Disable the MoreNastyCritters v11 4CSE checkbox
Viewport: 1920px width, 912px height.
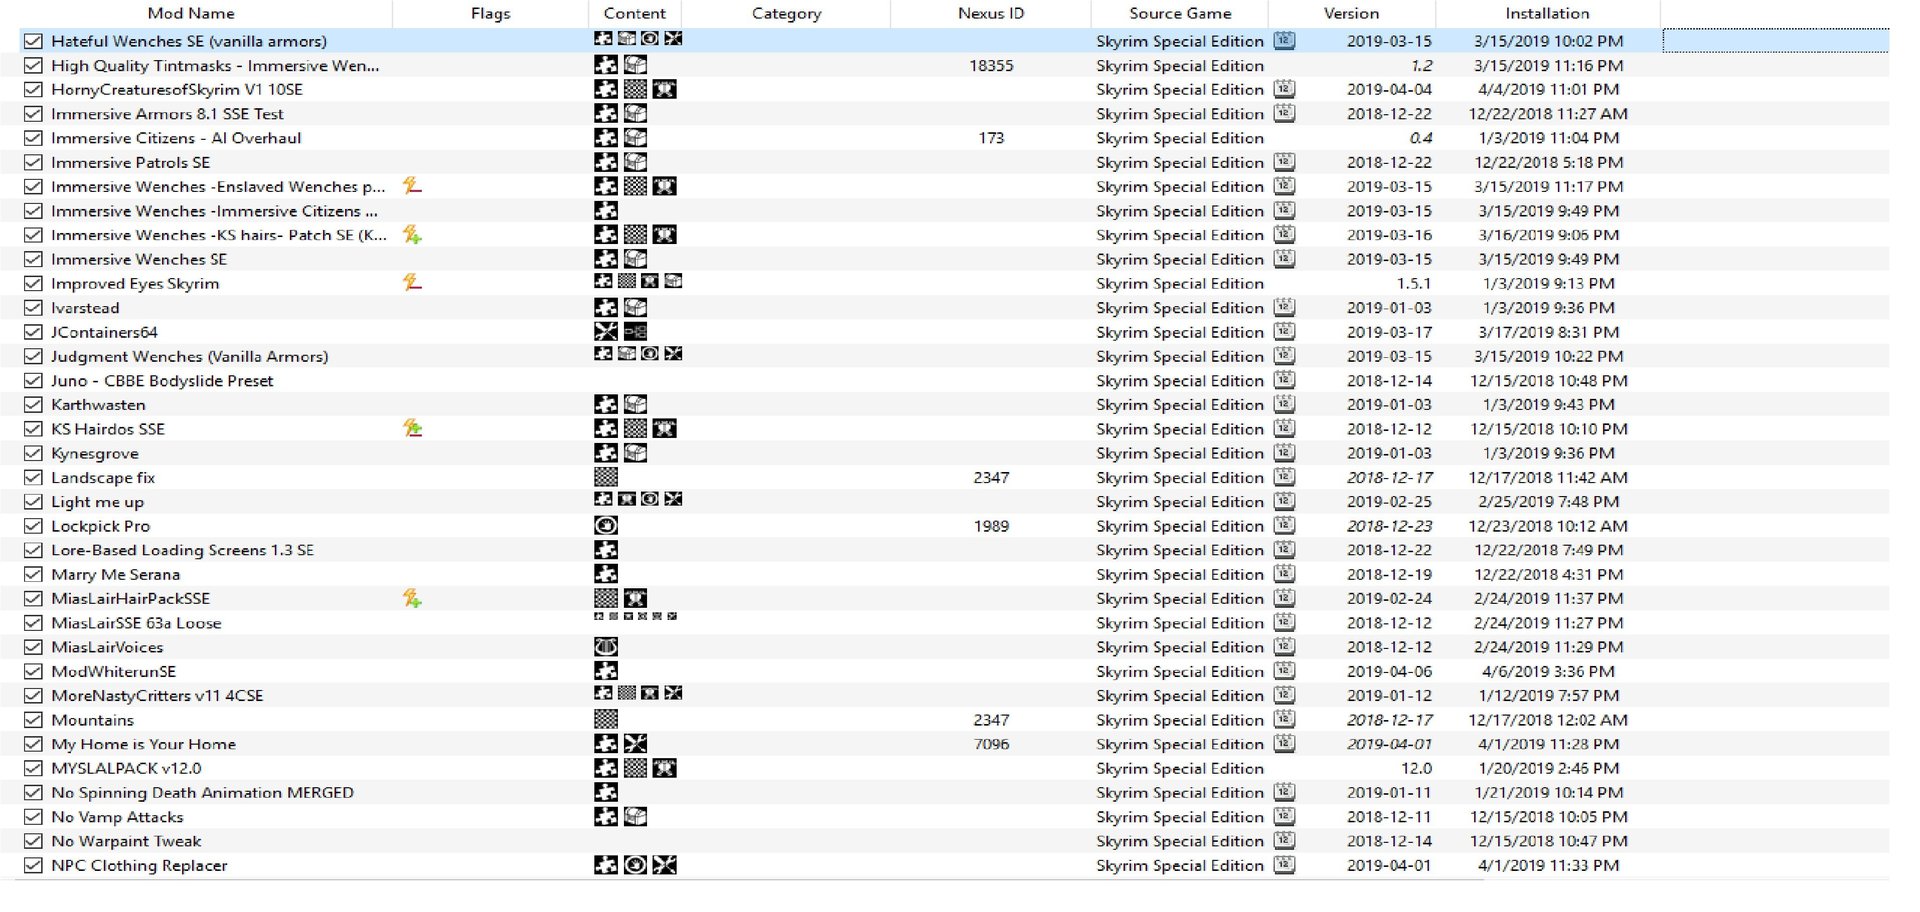33,696
